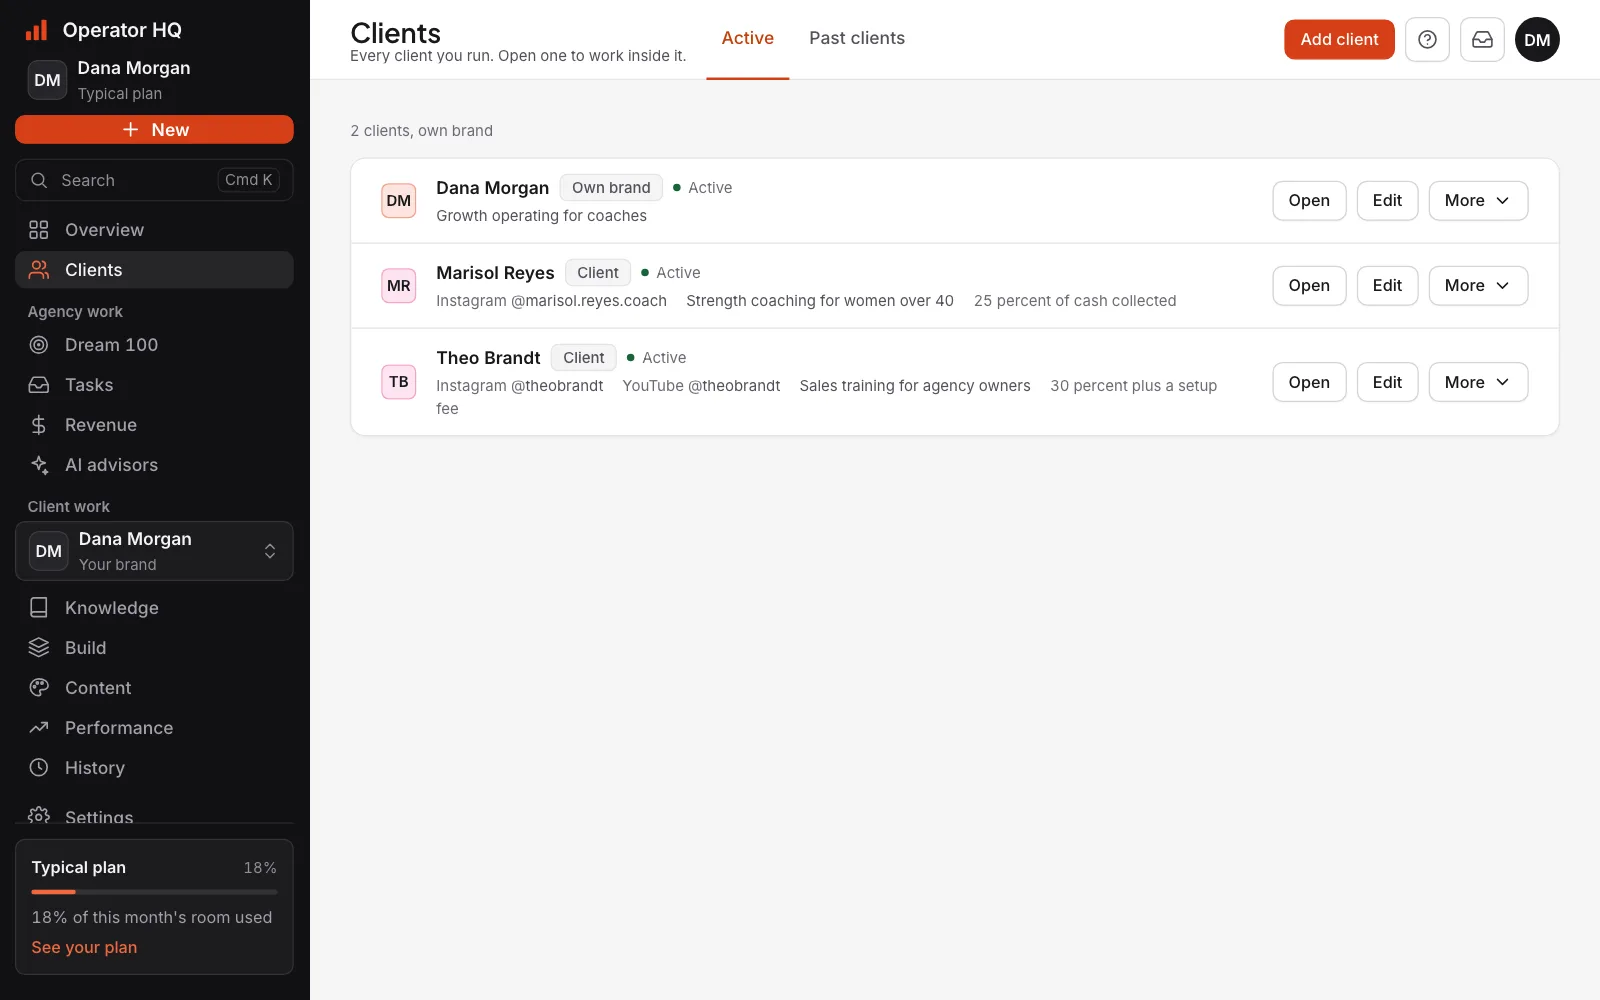Focus the Search field in the sidebar
This screenshot has width=1600, height=1000.
click(x=154, y=180)
